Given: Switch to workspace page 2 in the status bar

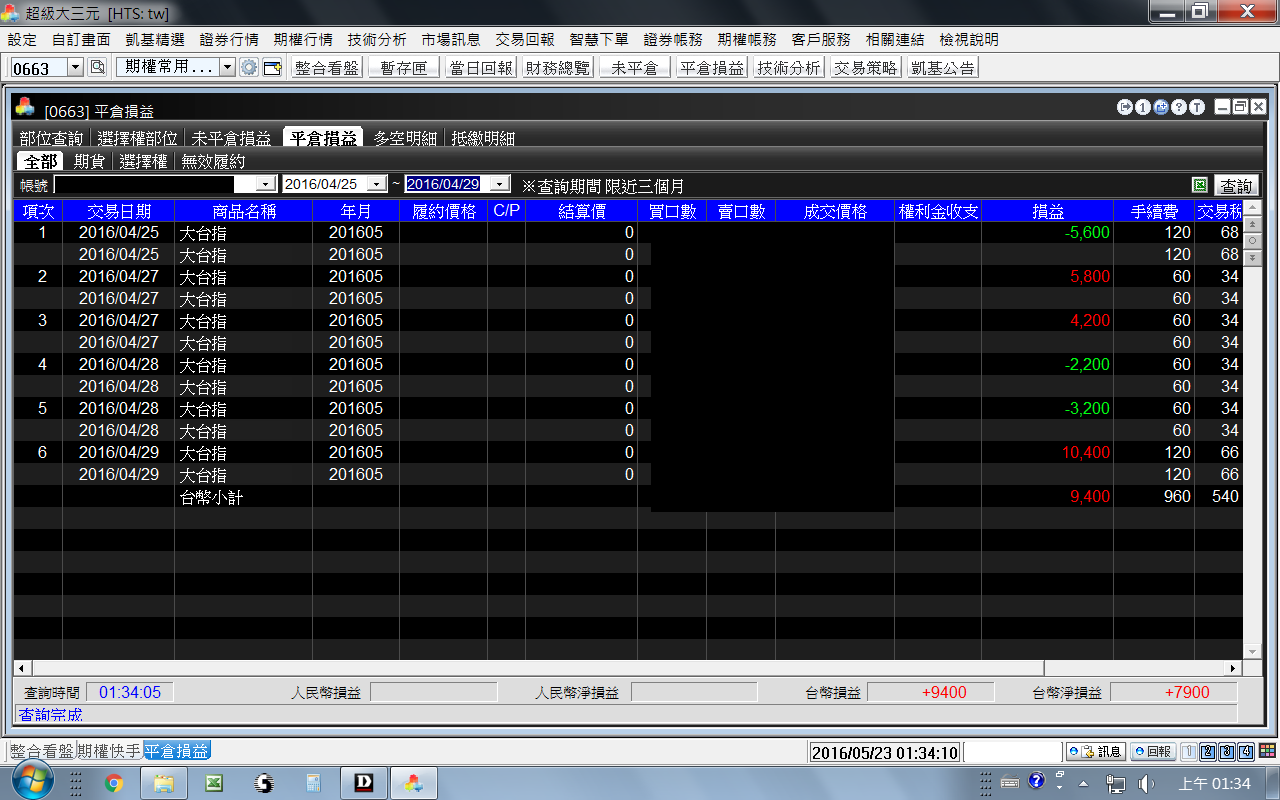Looking at the screenshot, I should click(x=1208, y=751).
